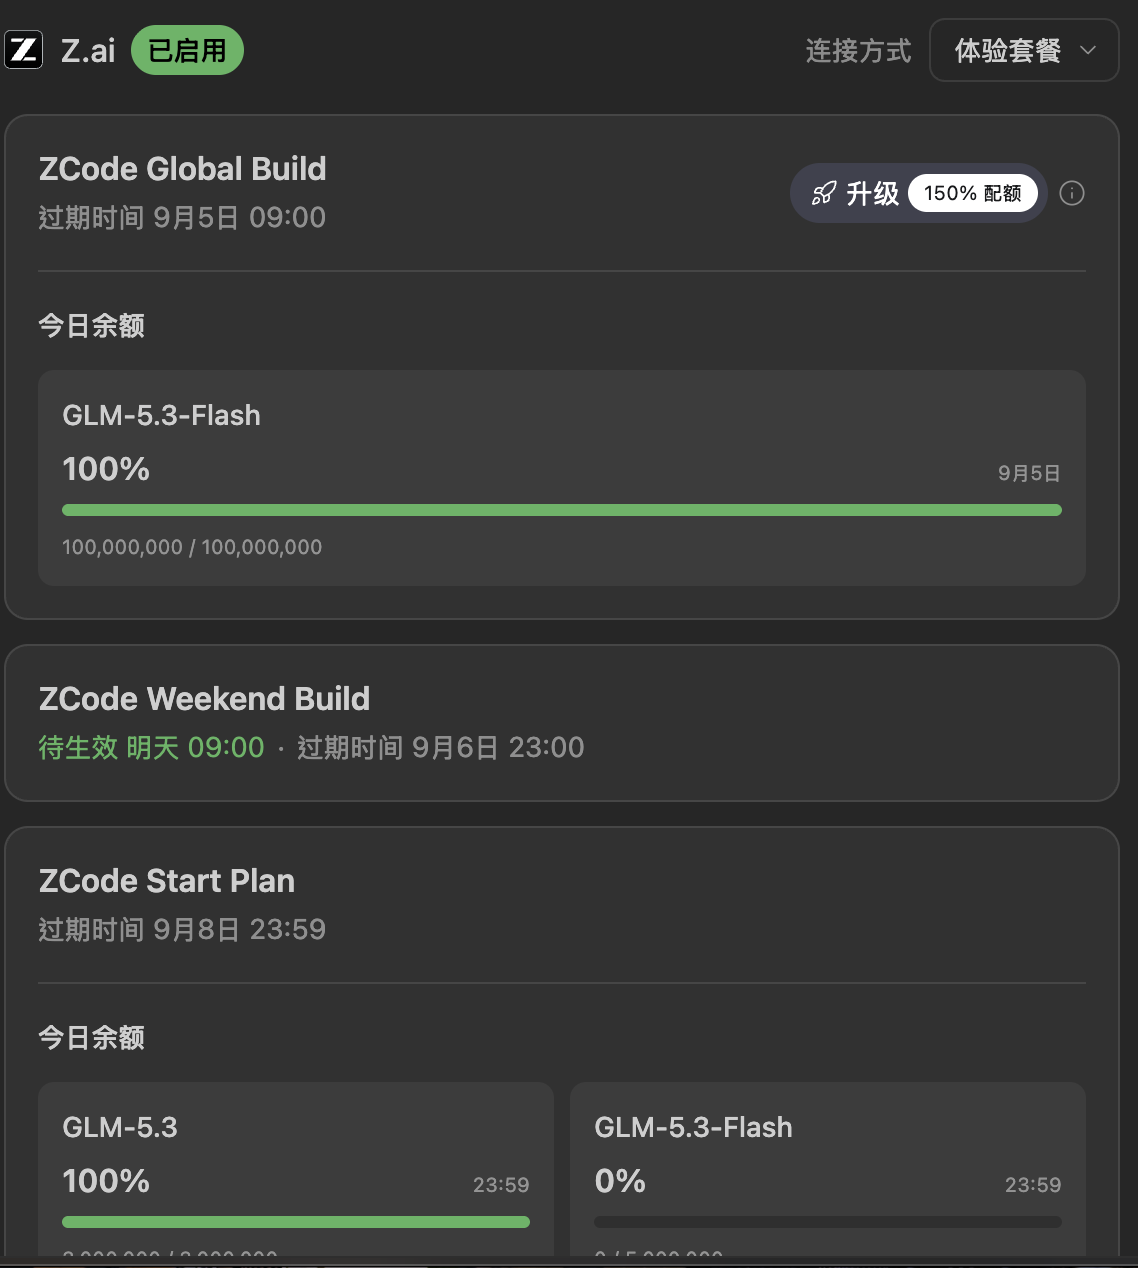
Task: Click the 150% 配额 badge
Action: [973, 193]
